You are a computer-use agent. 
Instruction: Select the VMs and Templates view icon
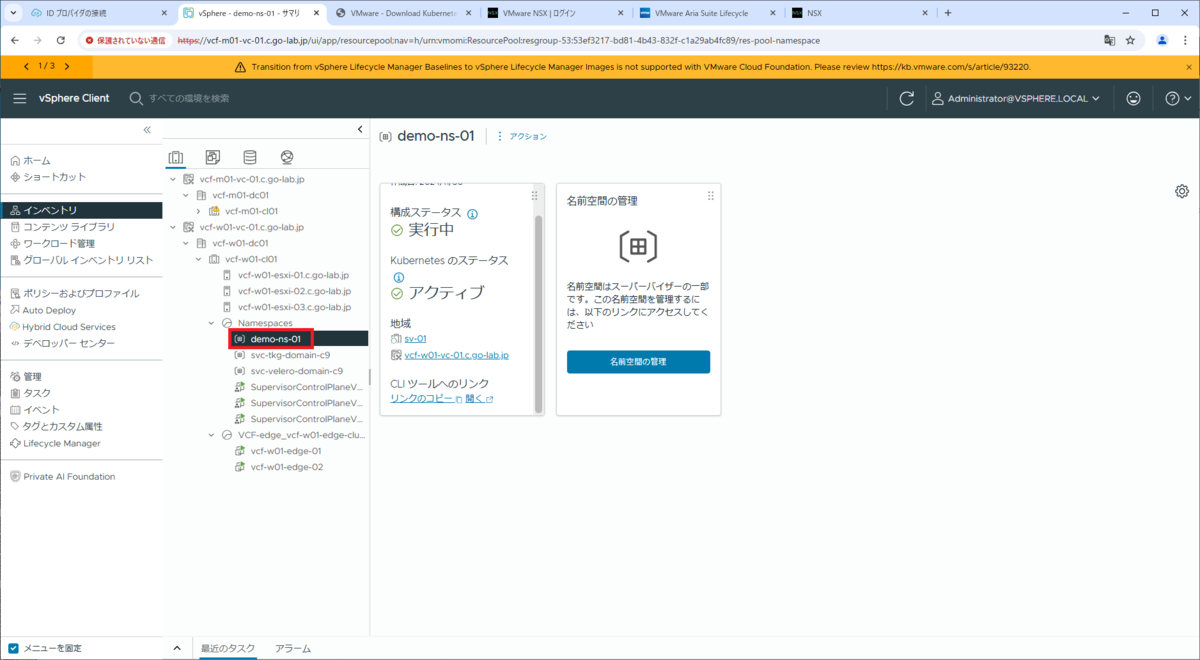click(x=213, y=157)
